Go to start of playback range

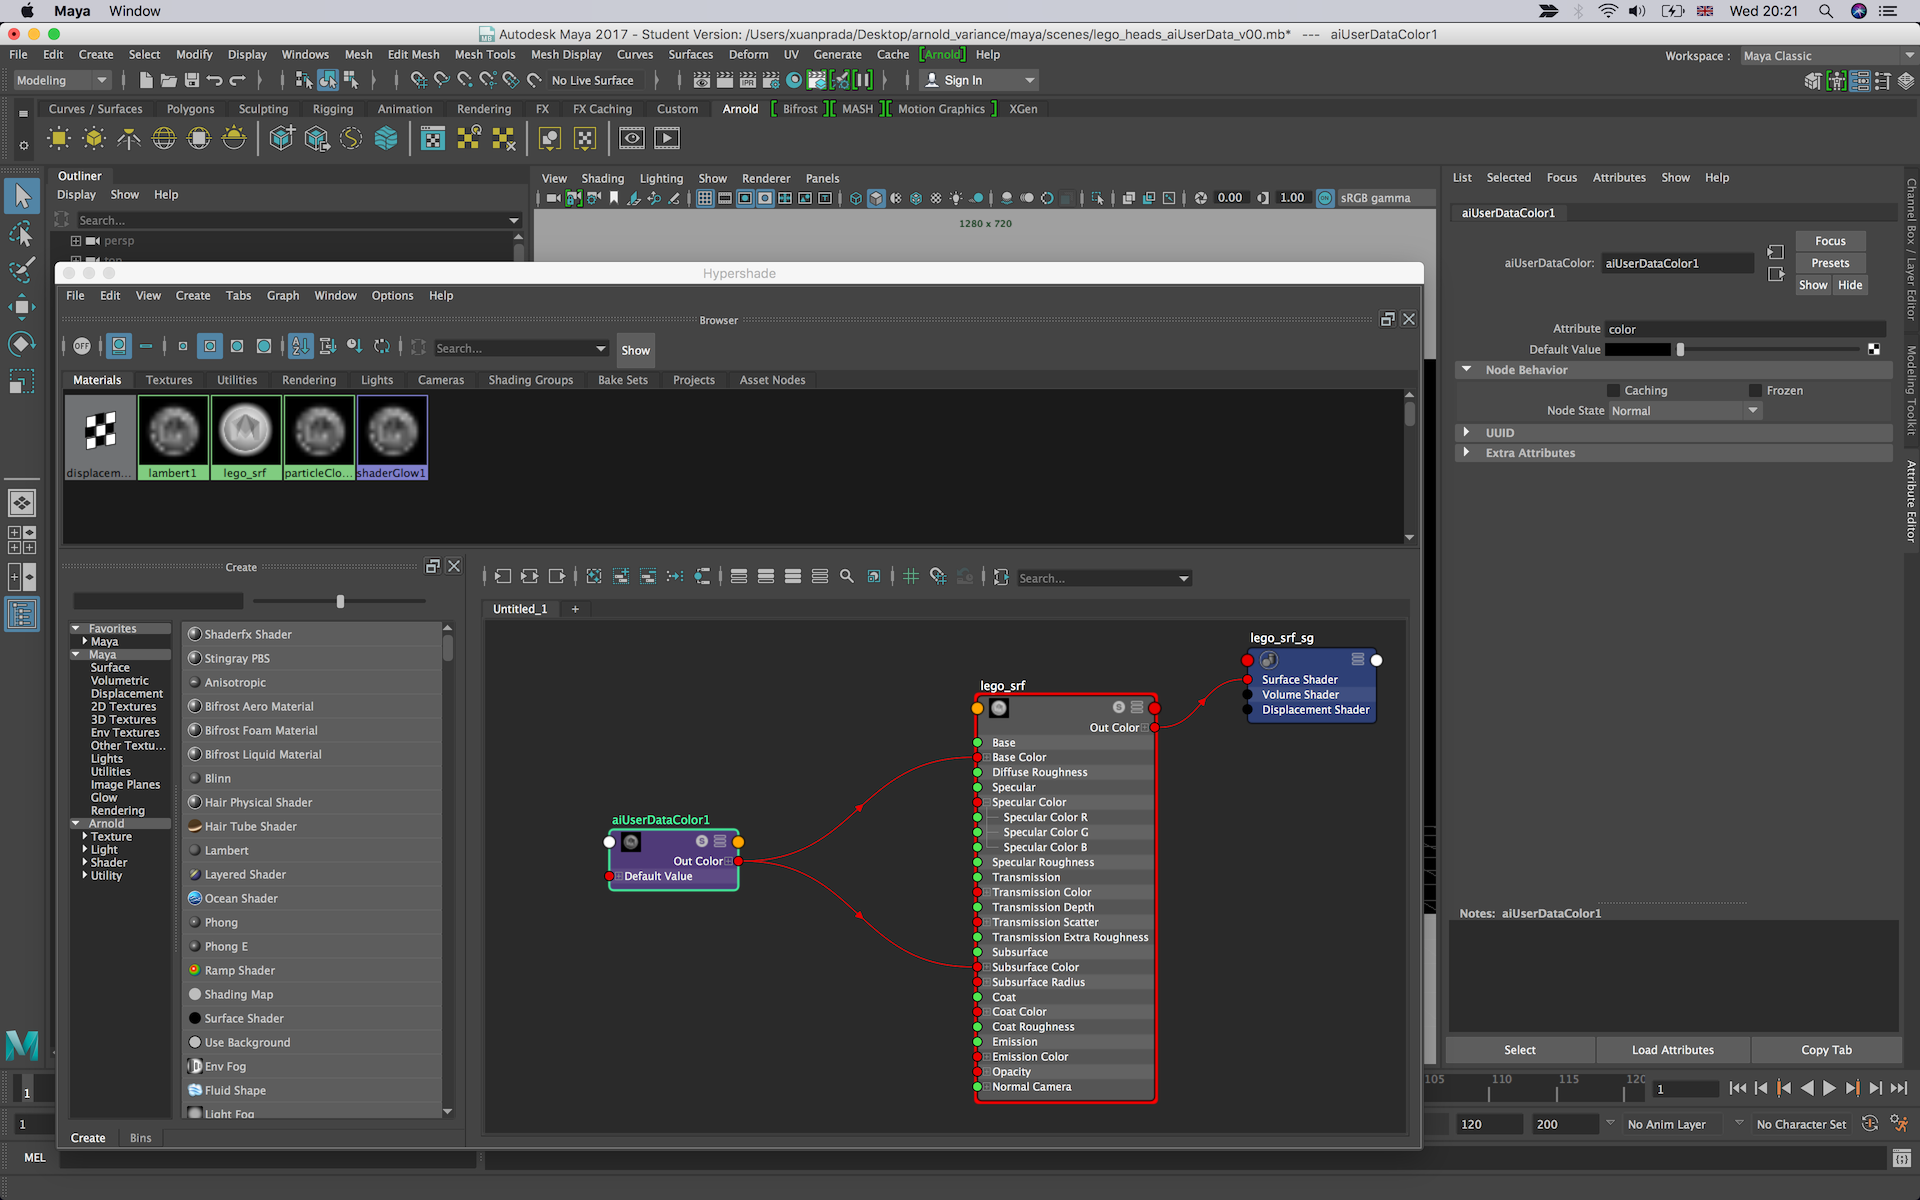[1738, 1089]
